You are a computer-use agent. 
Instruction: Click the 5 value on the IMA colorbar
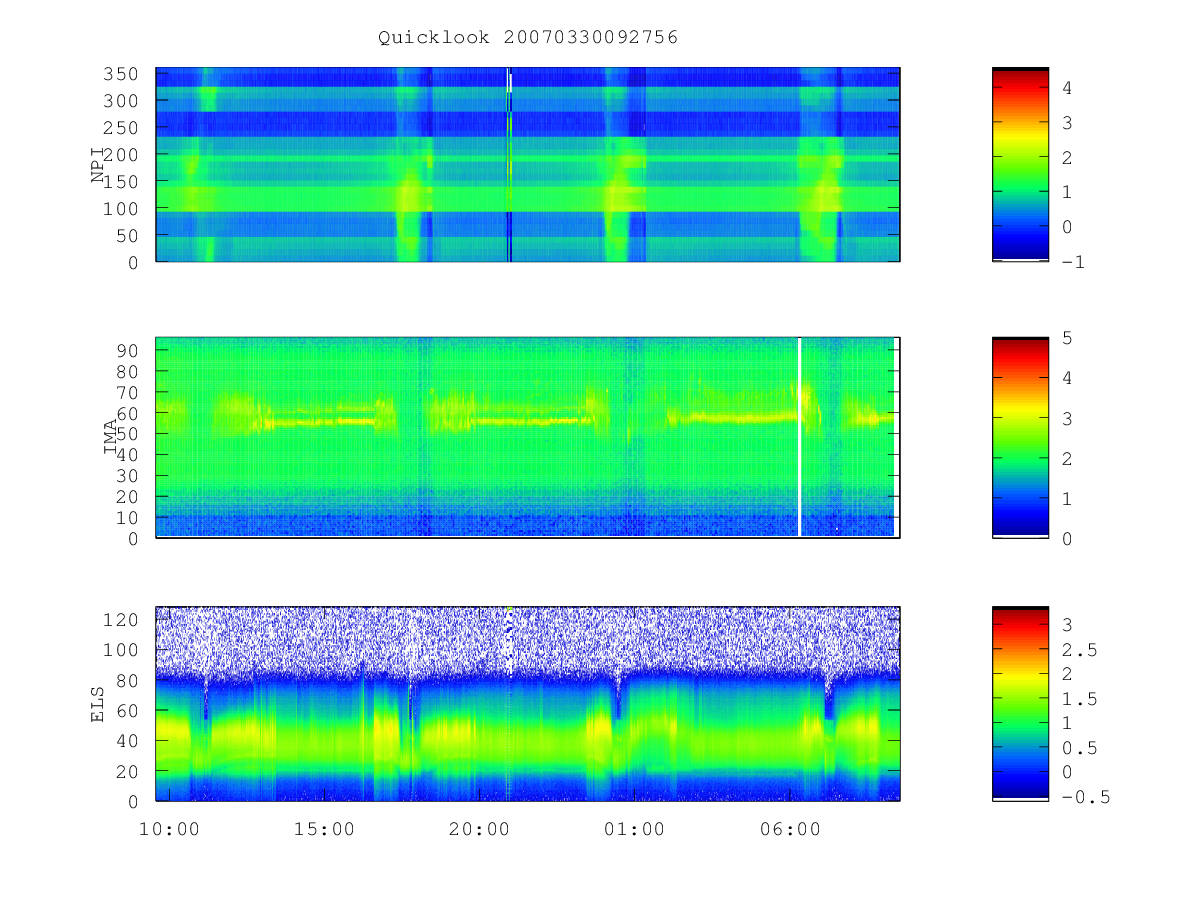pos(1067,338)
